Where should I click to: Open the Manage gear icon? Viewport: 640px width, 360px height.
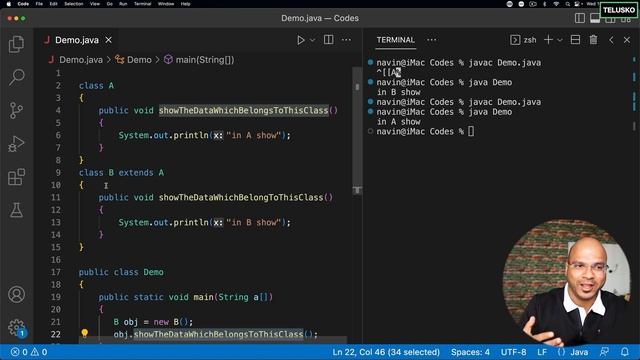pyautogui.click(x=16, y=327)
